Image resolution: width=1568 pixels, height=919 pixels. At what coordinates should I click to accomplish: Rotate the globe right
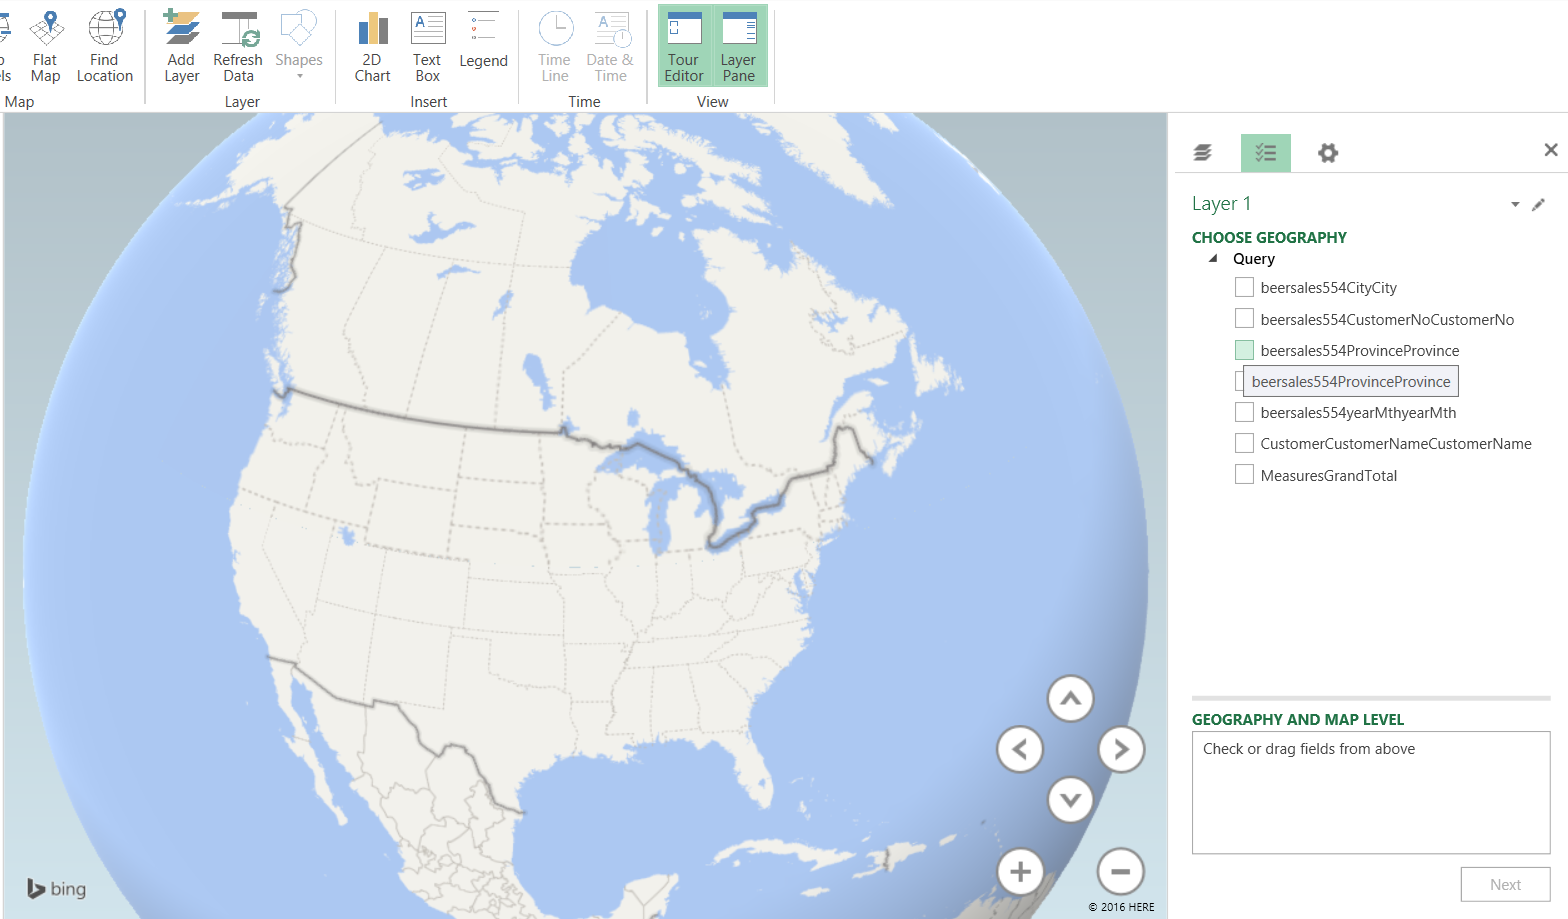coord(1121,749)
